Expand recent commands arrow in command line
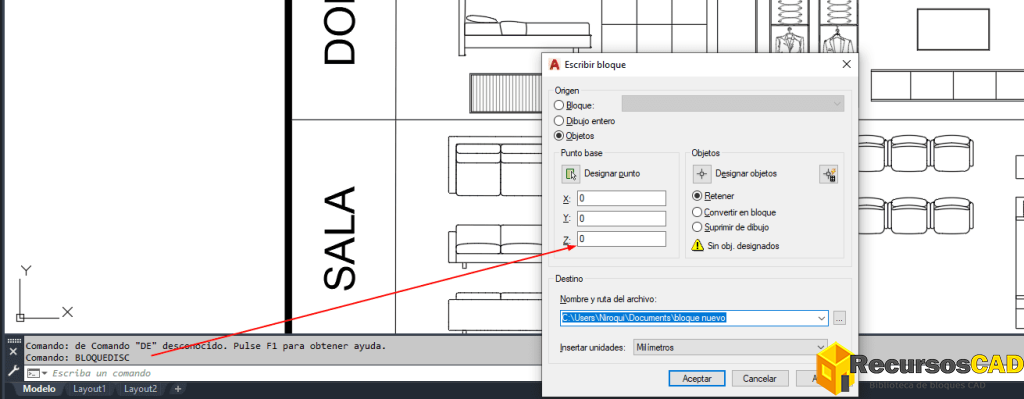Image resolution: width=1024 pixels, height=399 pixels. 44,373
